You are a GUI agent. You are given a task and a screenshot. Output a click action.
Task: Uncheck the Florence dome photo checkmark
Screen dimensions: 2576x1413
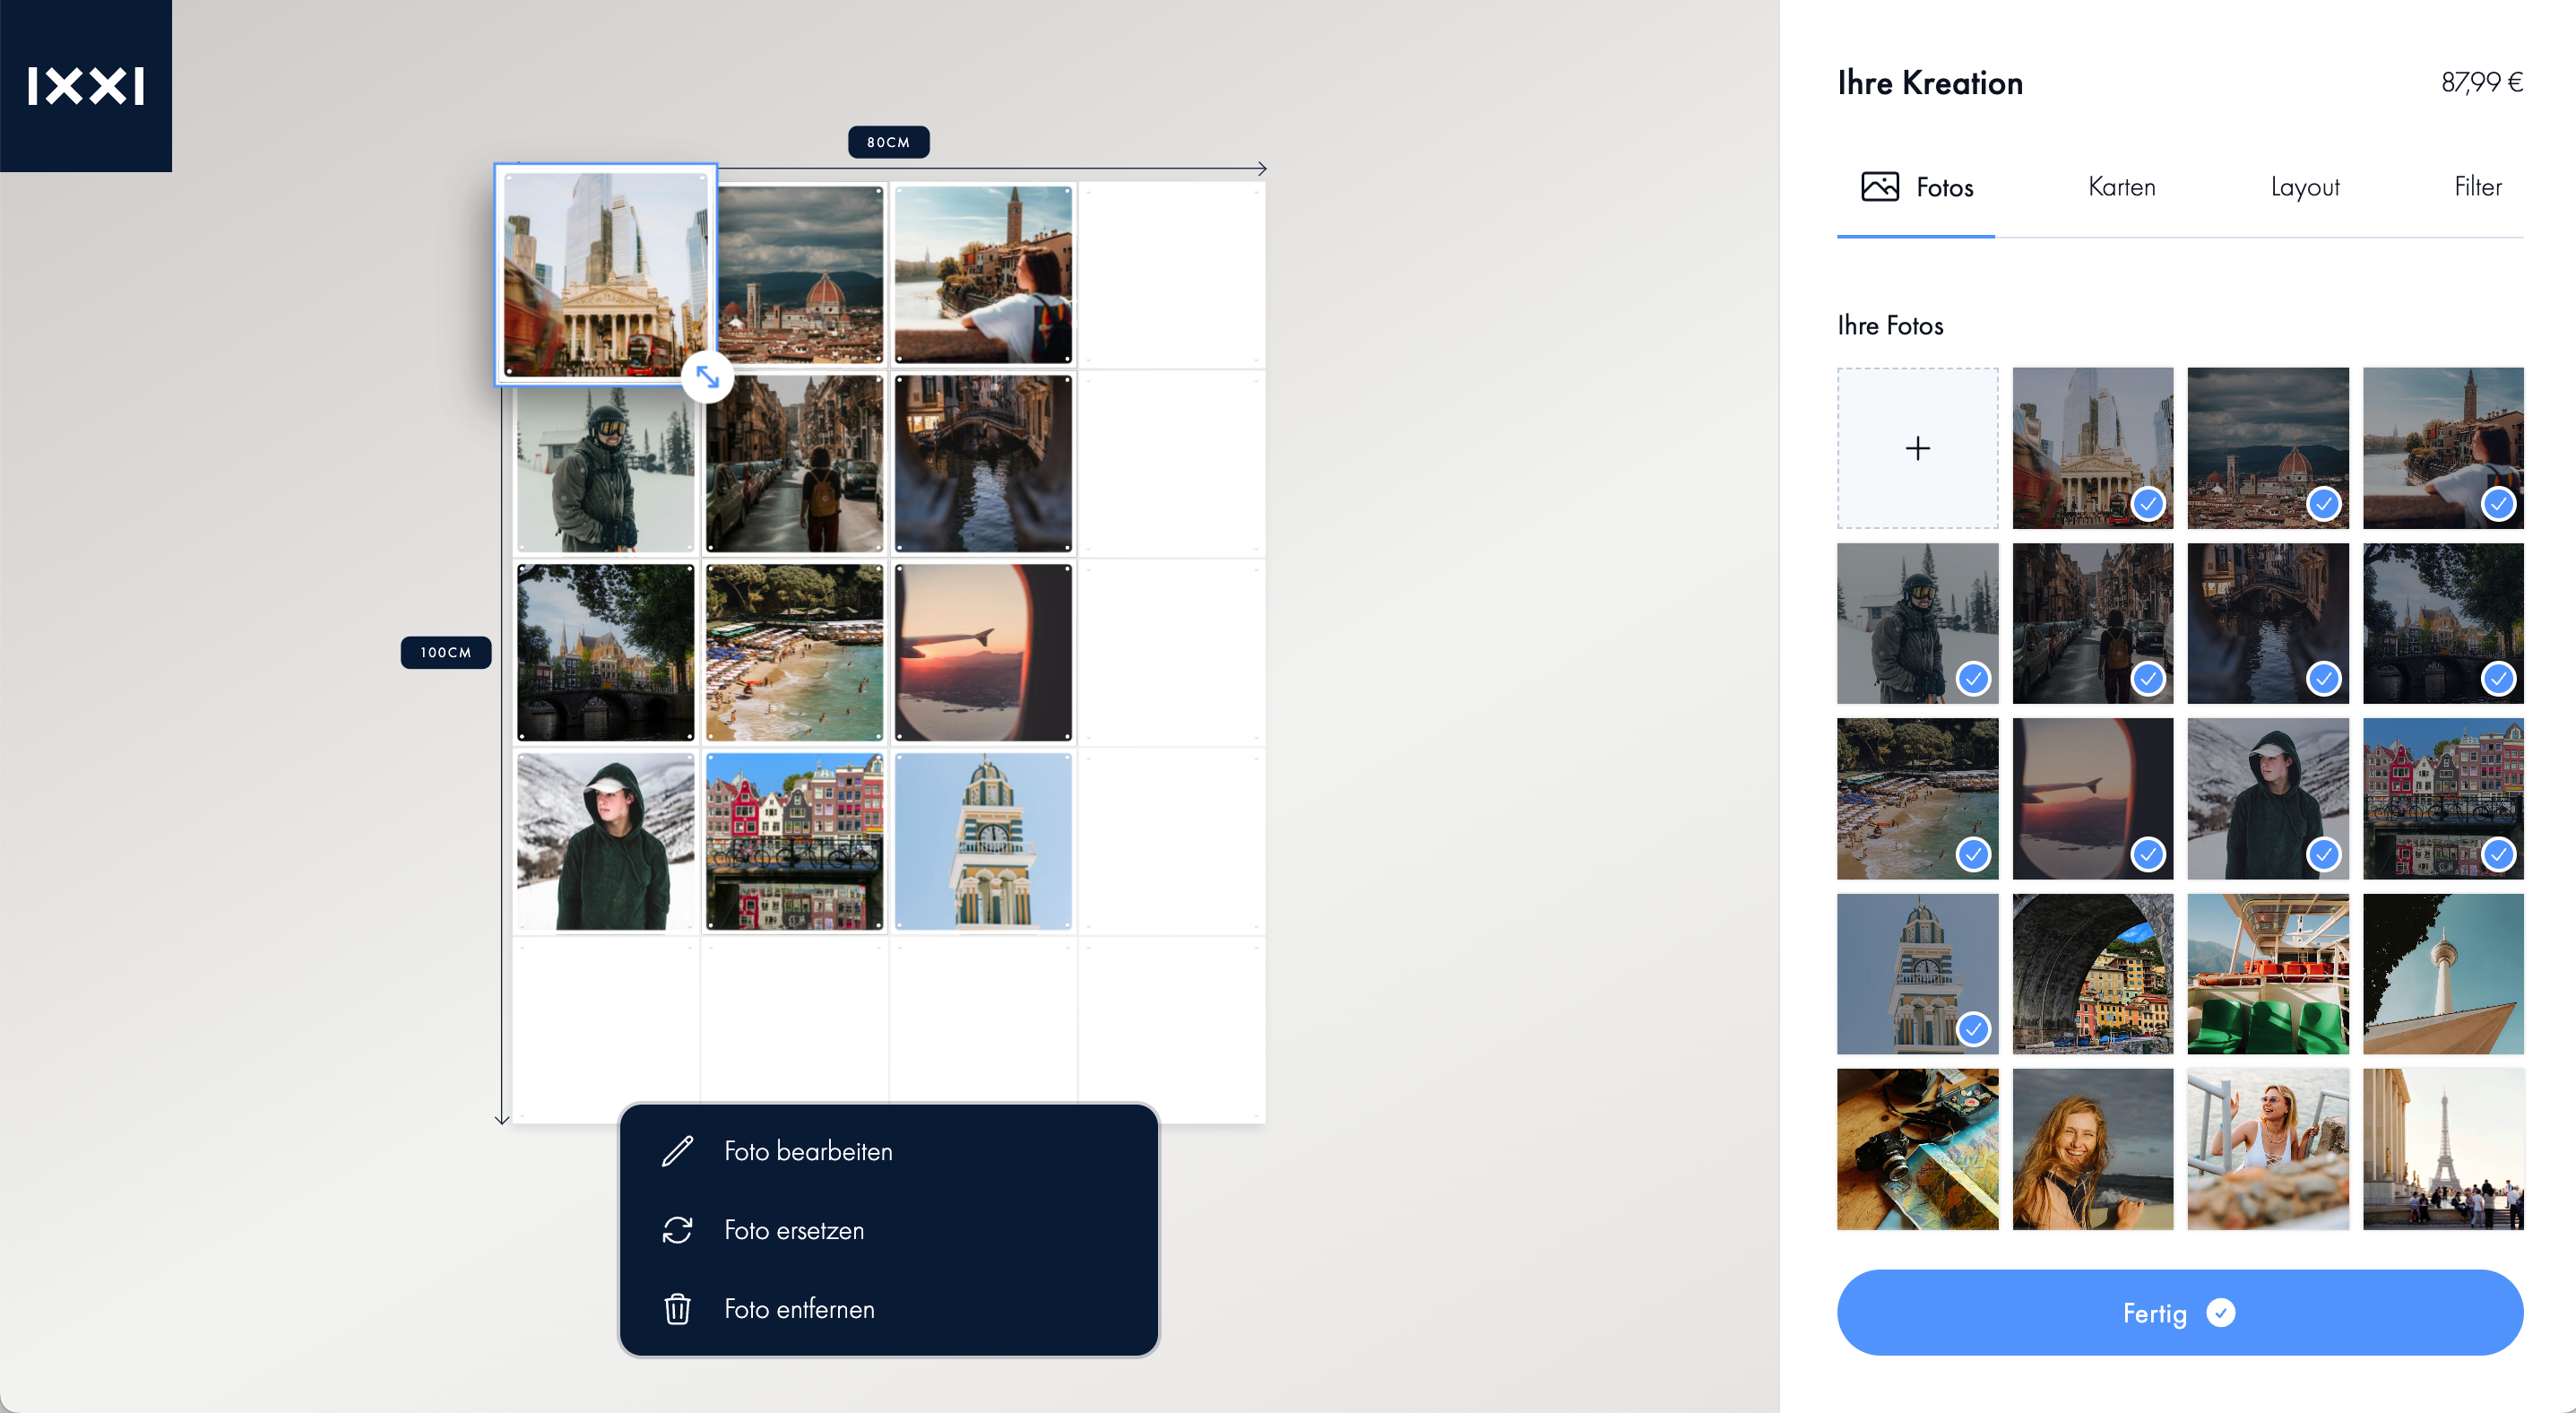coord(2323,504)
